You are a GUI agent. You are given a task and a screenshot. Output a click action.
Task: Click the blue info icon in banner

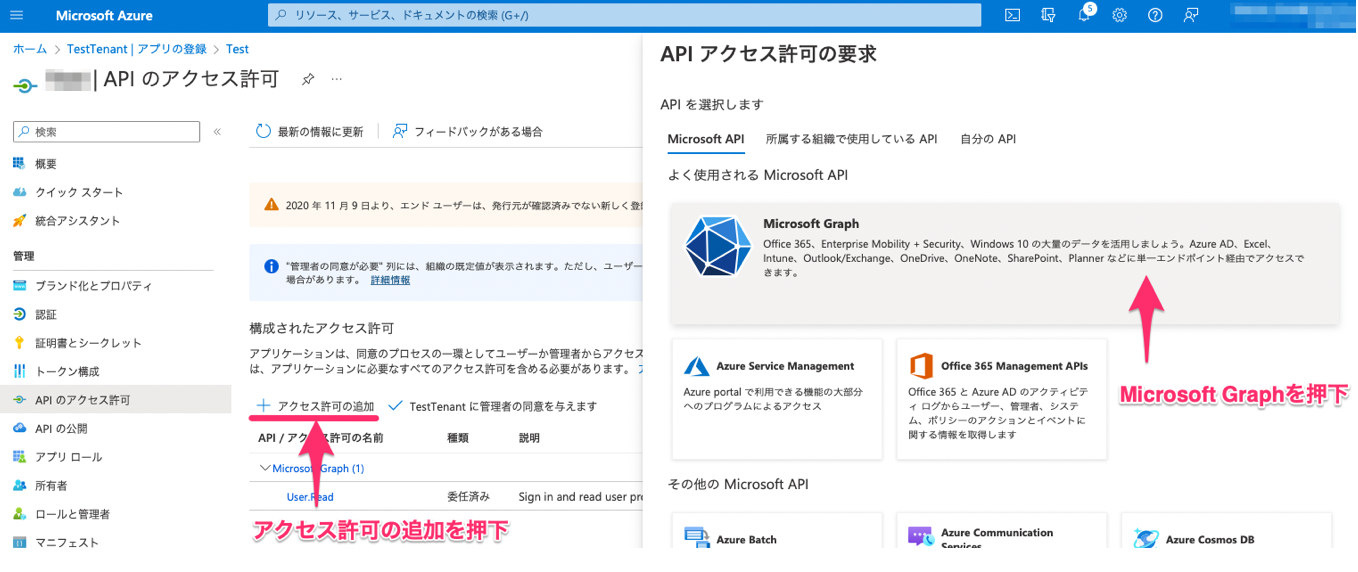[x=271, y=267]
